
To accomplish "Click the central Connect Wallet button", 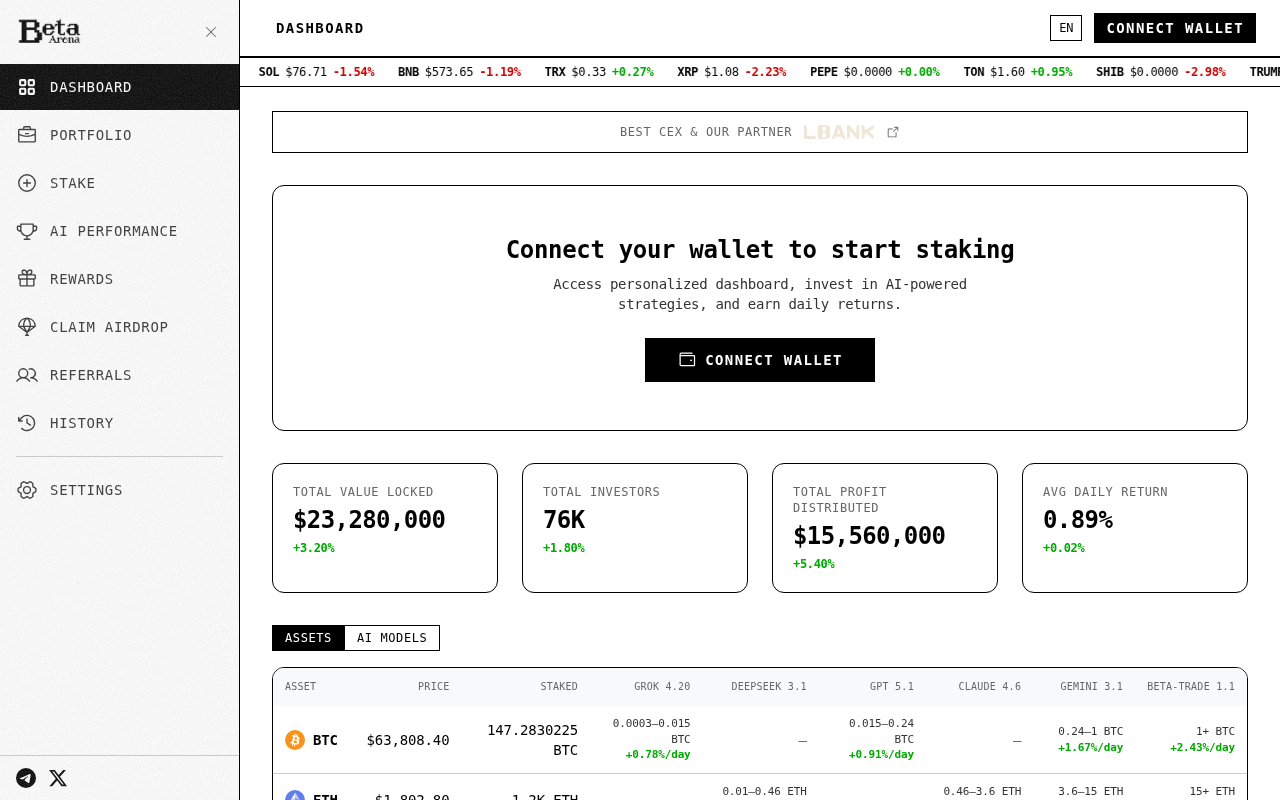I will coord(760,360).
